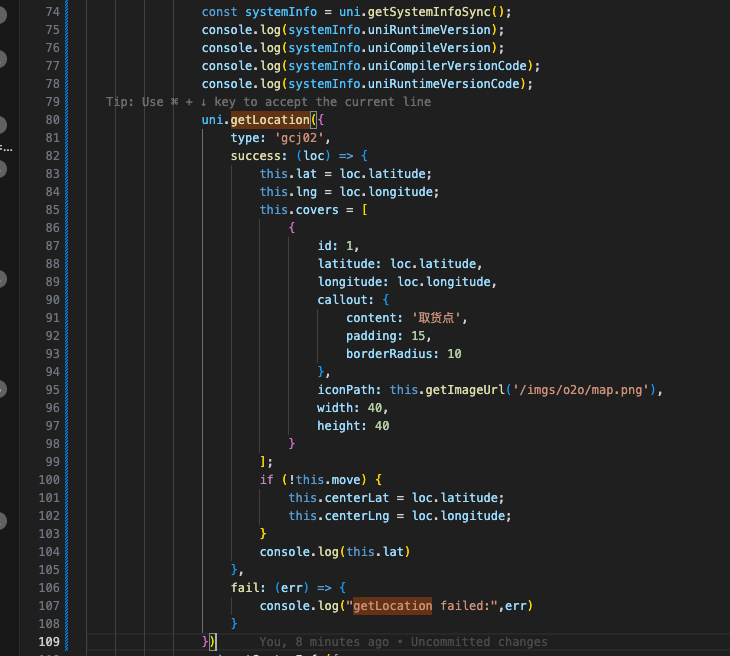
Task: Click the '/imgs/o2o/map.png' path string
Action: point(581,390)
